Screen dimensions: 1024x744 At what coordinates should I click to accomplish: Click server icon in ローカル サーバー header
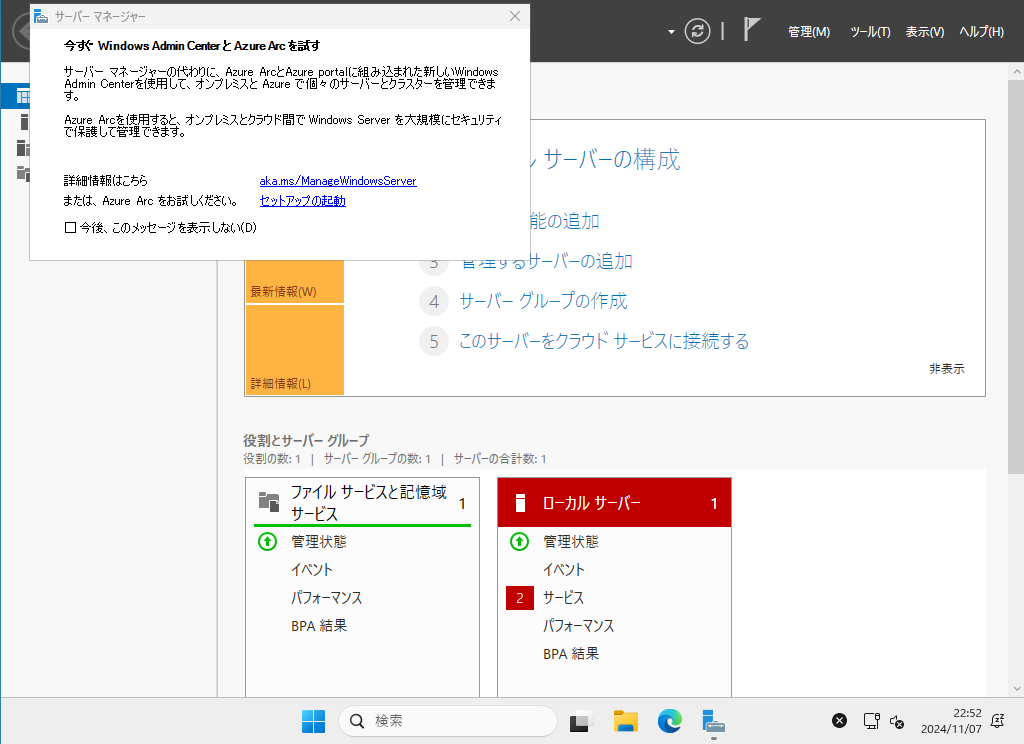click(520, 503)
